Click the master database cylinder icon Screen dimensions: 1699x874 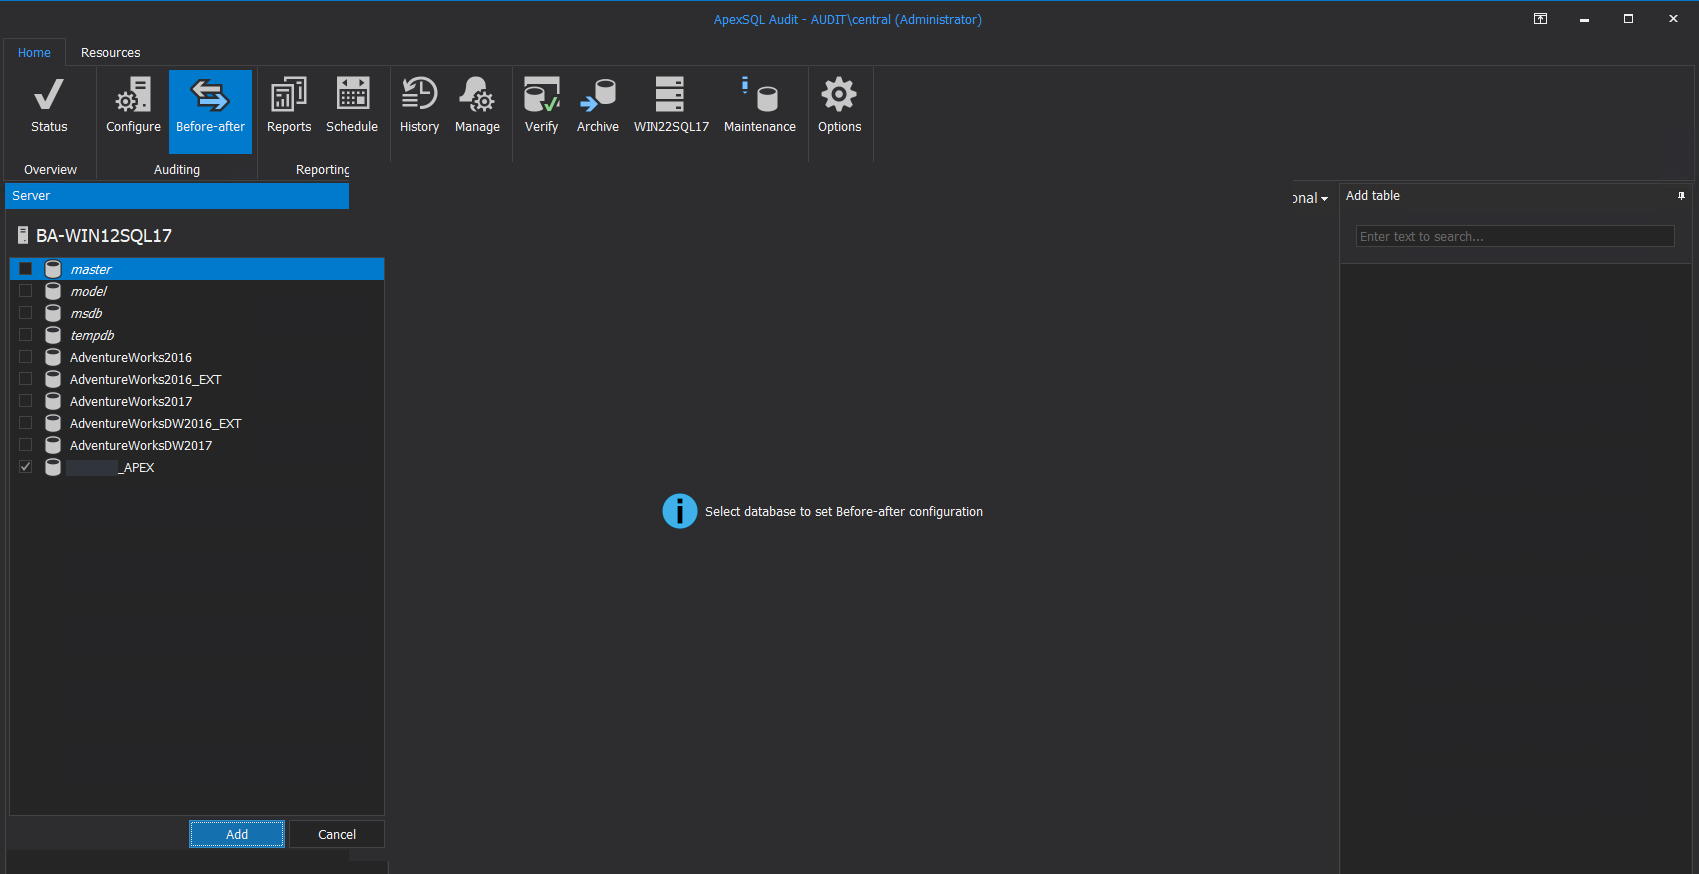[53, 269]
